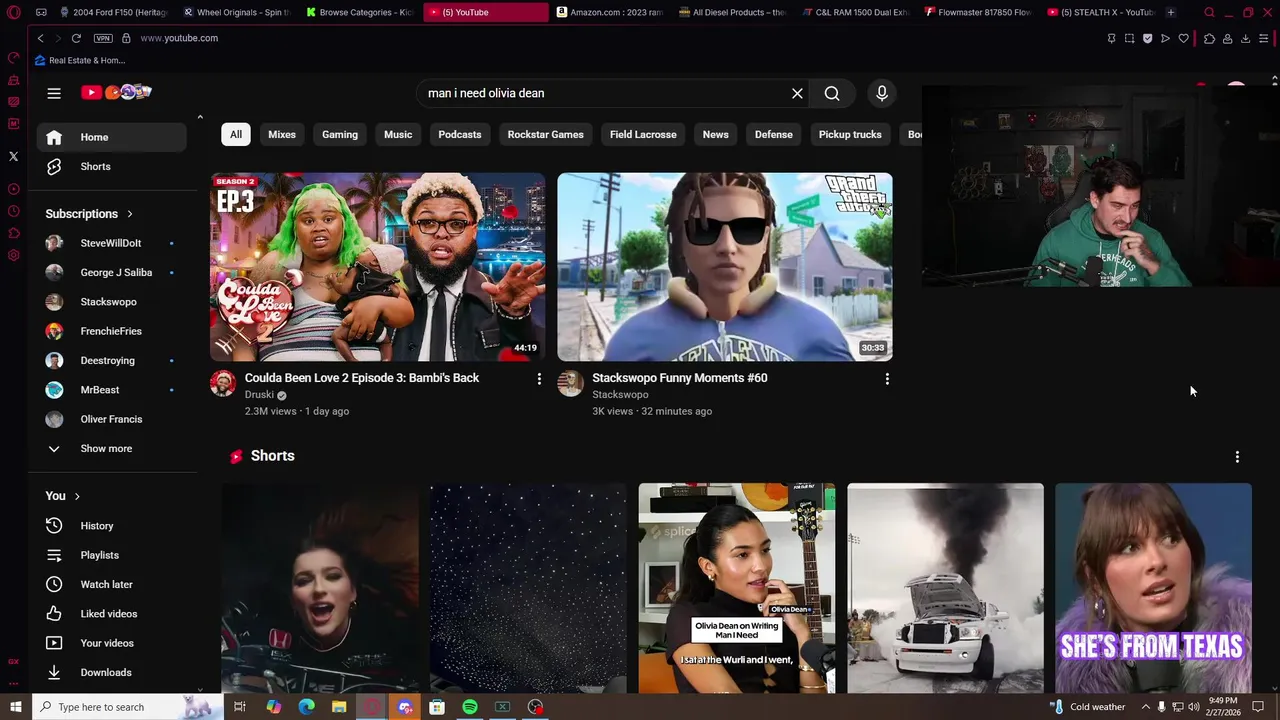1280x720 pixels.
Task: Open the browser extensions cube icon
Action: pyautogui.click(x=1209, y=38)
